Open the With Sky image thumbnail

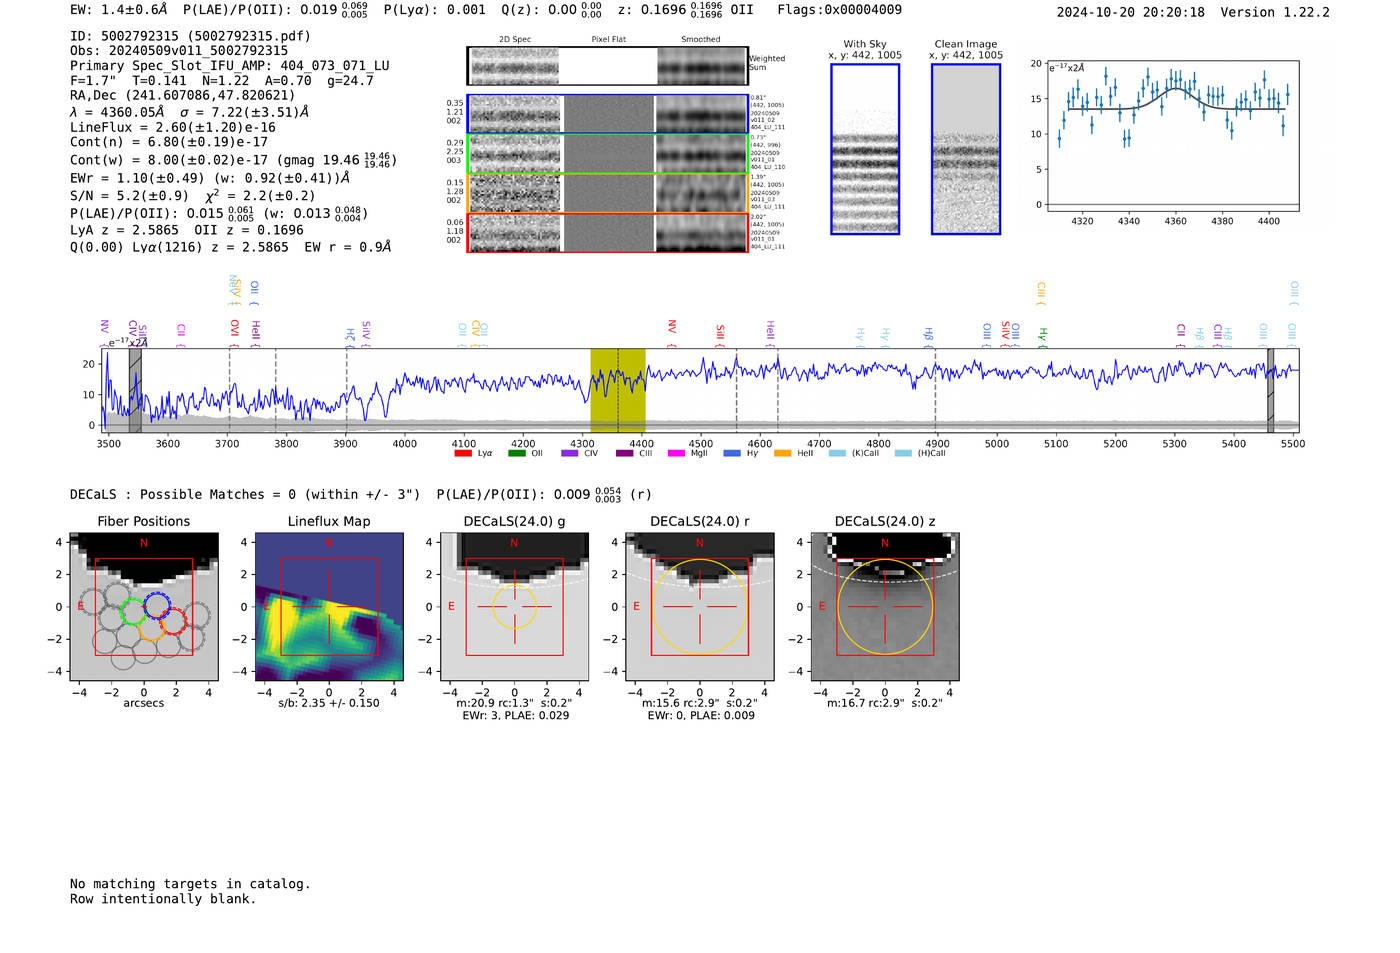(x=865, y=149)
